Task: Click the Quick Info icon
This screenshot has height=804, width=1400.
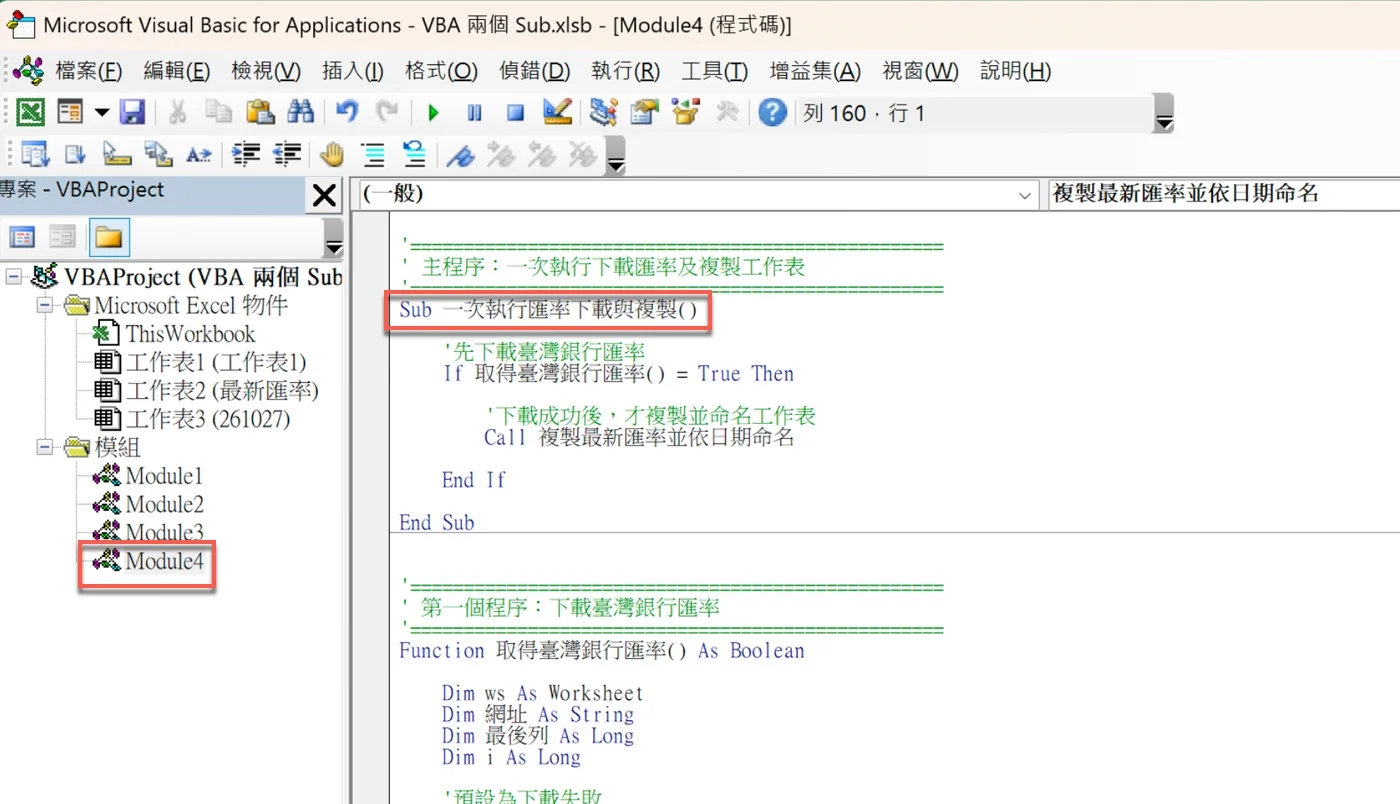Action: pos(117,154)
